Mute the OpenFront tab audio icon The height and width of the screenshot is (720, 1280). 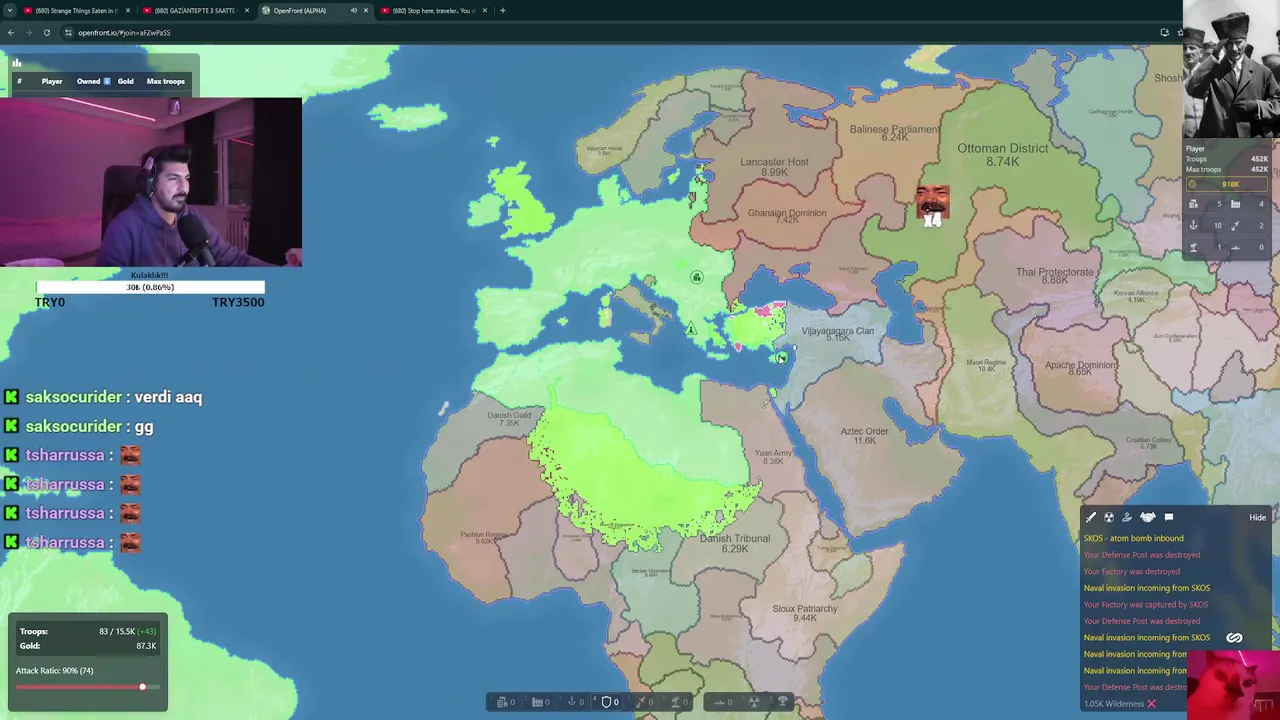point(353,10)
